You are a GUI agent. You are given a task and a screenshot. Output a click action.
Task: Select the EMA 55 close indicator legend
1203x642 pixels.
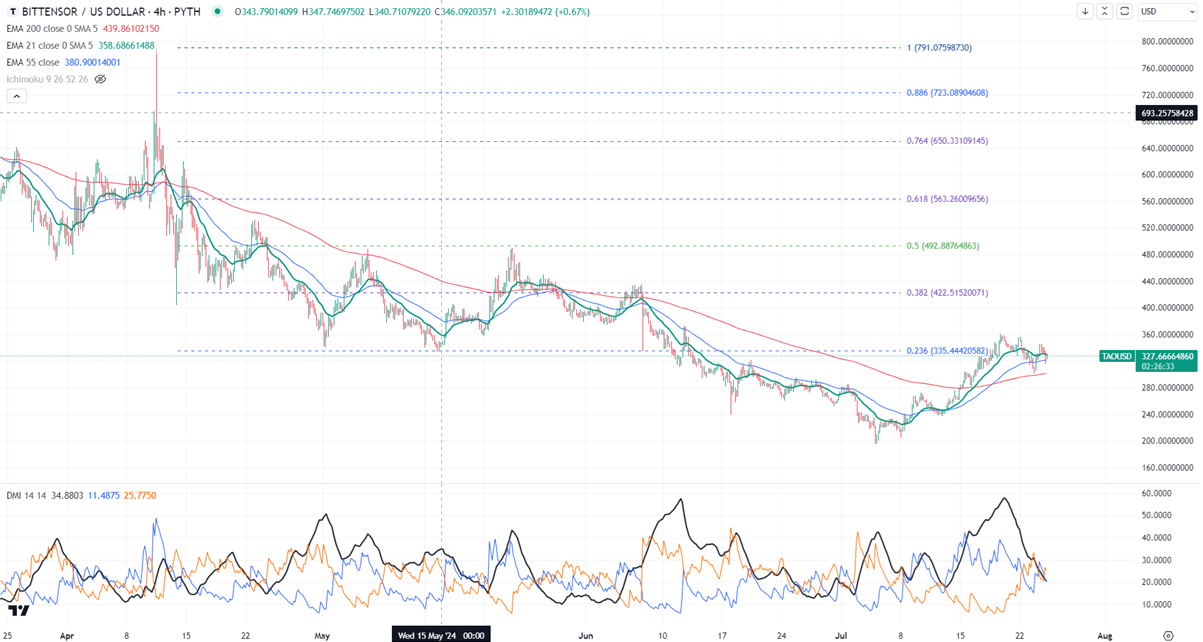click(32, 61)
